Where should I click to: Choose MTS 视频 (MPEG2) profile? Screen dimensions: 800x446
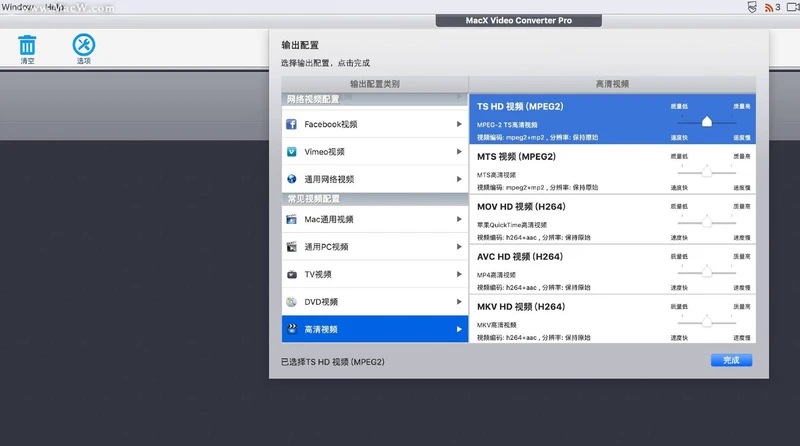point(612,169)
